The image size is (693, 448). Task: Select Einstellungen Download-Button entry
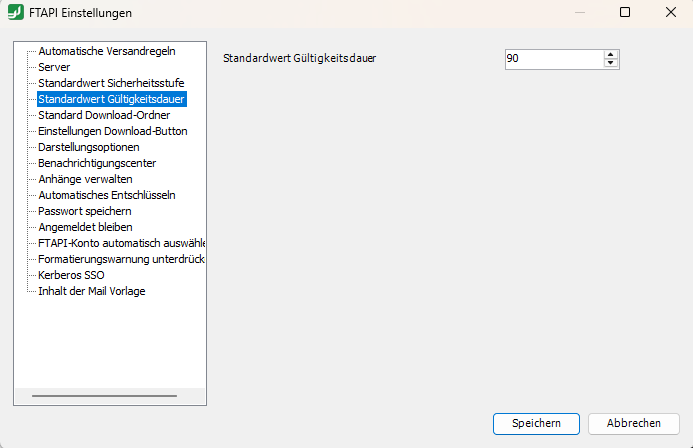(x=113, y=131)
